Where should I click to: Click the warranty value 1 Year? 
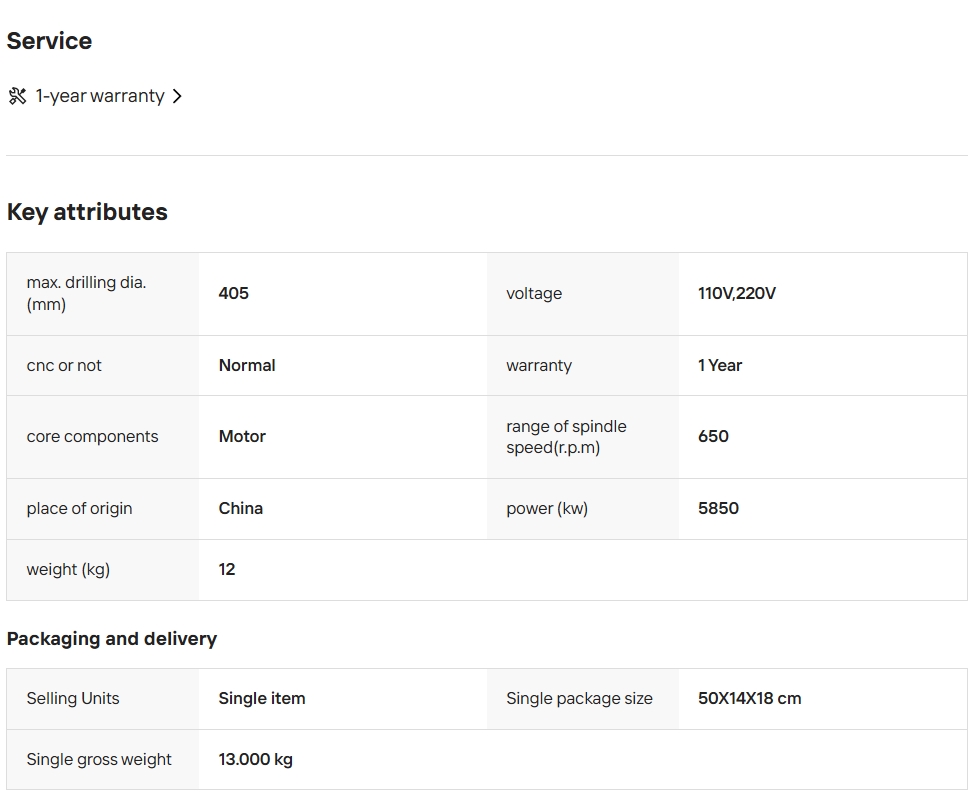[x=720, y=365]
